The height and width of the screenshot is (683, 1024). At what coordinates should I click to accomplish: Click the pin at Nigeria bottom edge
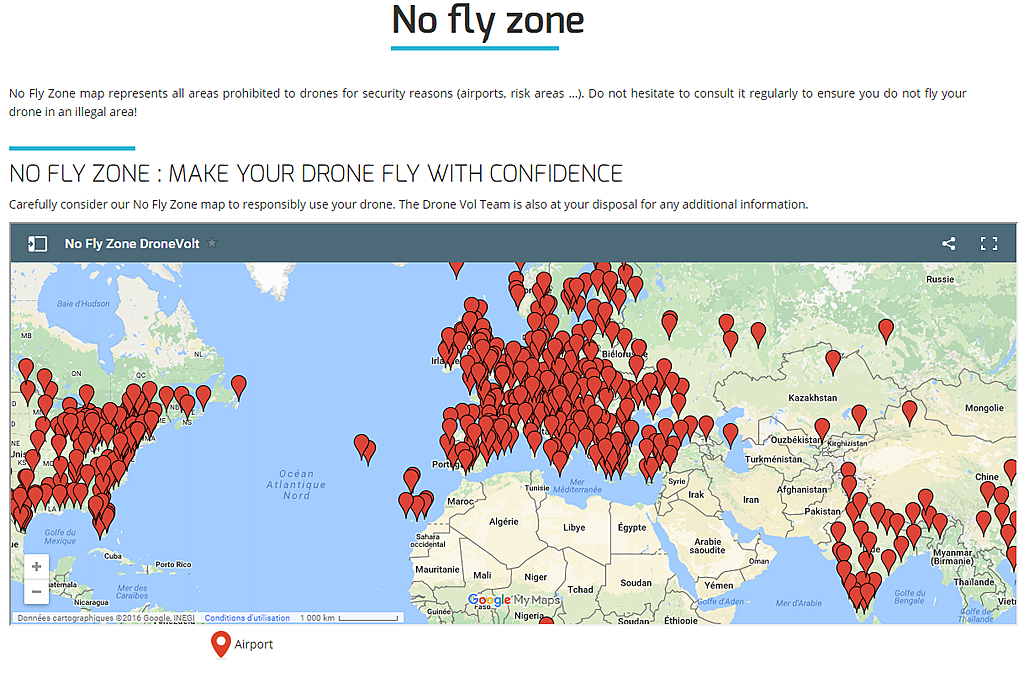point(546,621)
